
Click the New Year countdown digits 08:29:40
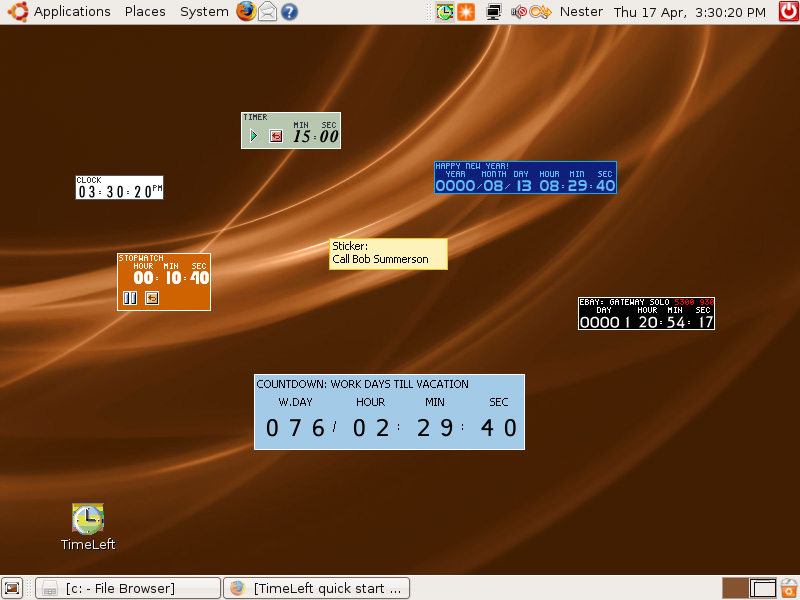pos(577,186)
